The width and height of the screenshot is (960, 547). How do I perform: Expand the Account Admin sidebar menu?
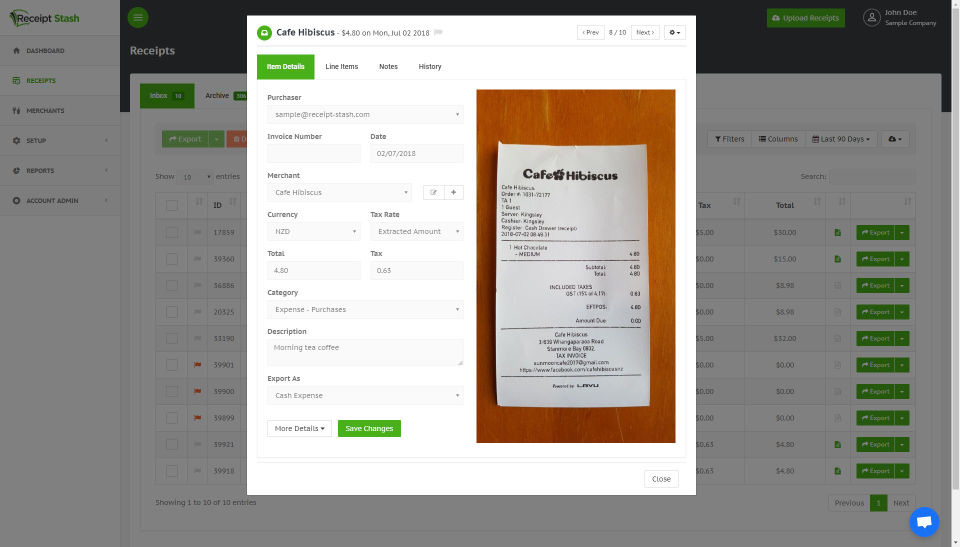59,200
